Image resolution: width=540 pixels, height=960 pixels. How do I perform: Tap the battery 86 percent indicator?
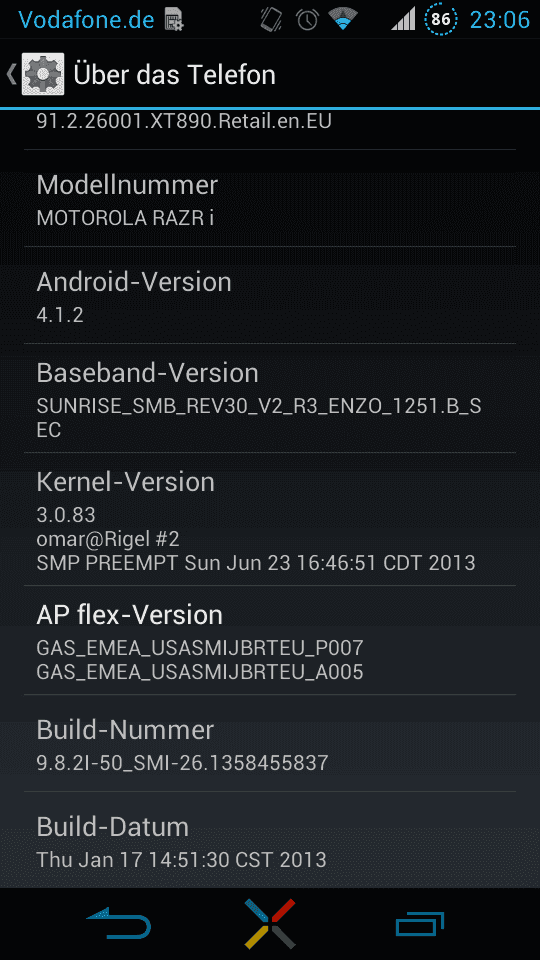click(441, 20)
